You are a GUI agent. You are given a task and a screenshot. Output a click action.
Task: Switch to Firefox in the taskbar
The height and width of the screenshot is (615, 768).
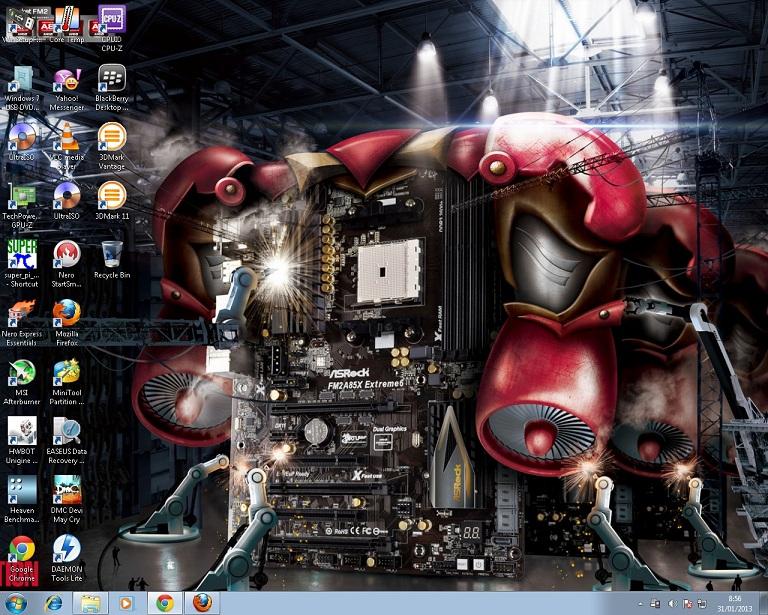click(202, 603)
